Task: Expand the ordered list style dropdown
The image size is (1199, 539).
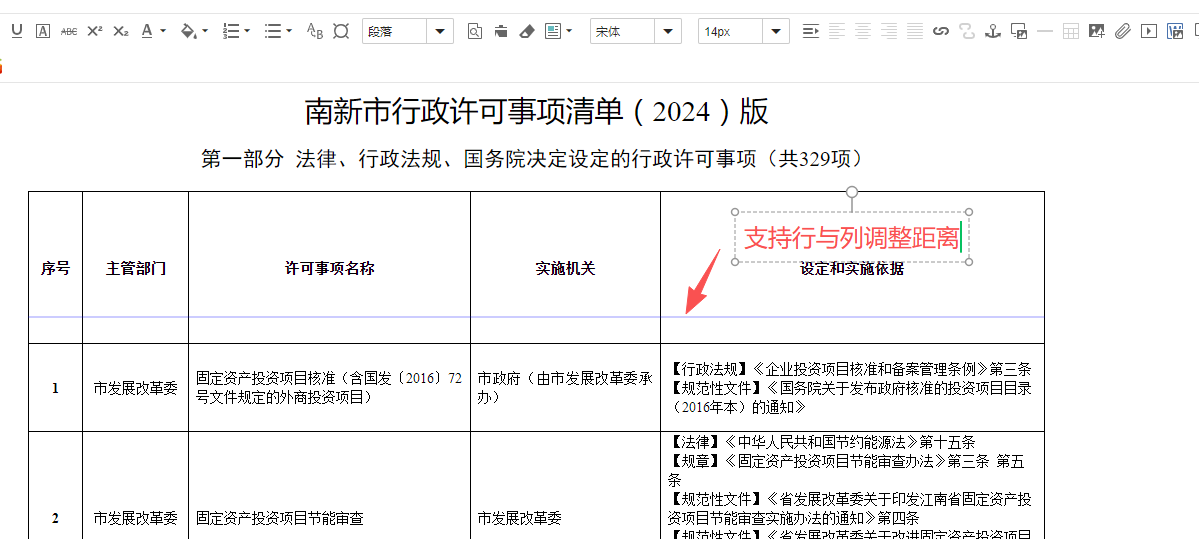Action: pyautogui.click(x=247, y=31)
